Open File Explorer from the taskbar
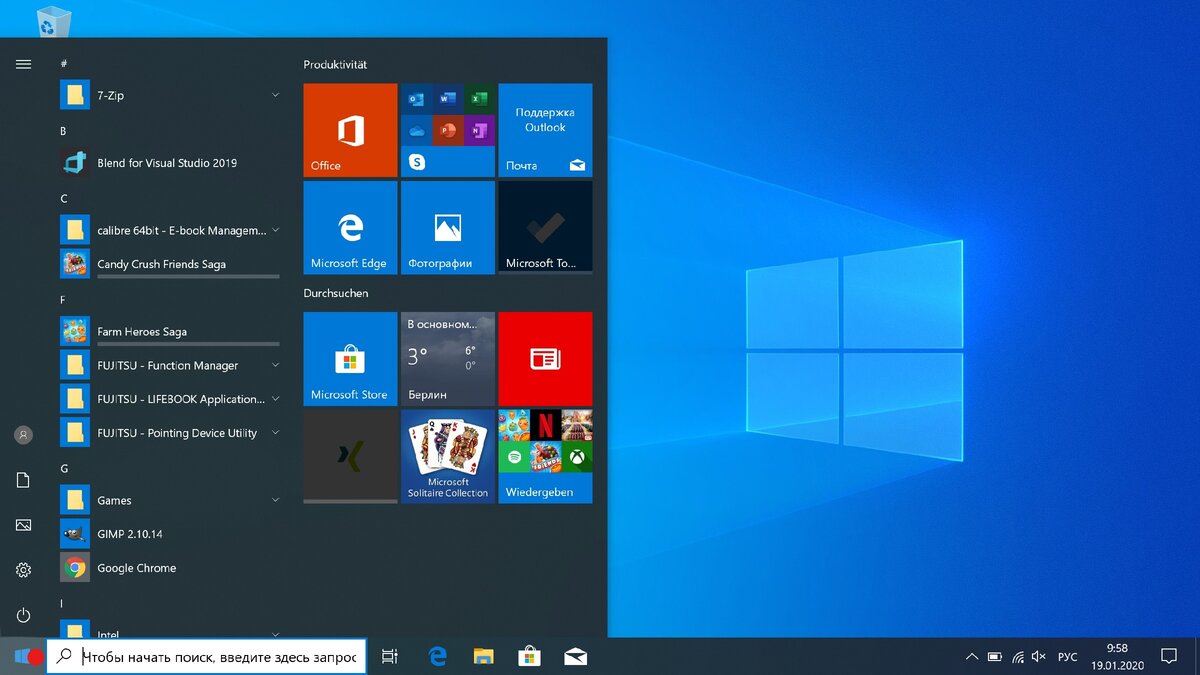 pyautogui.click(x=484, y=656)
